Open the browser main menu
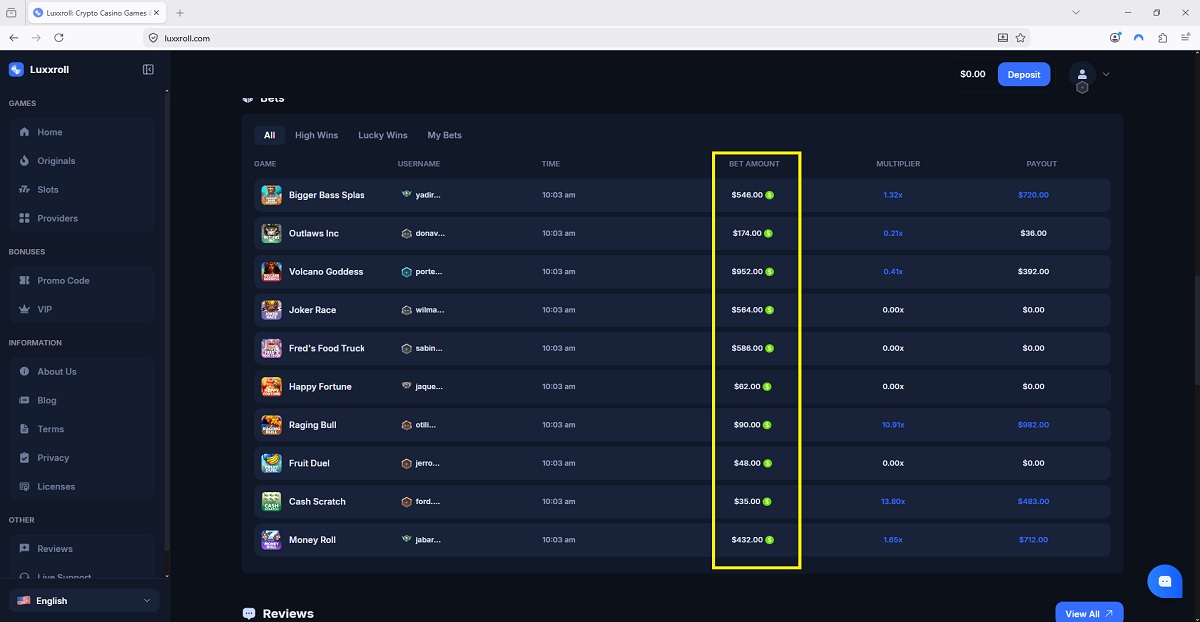The width and height of the screenshot is (1200, 622). [1186, 38]
